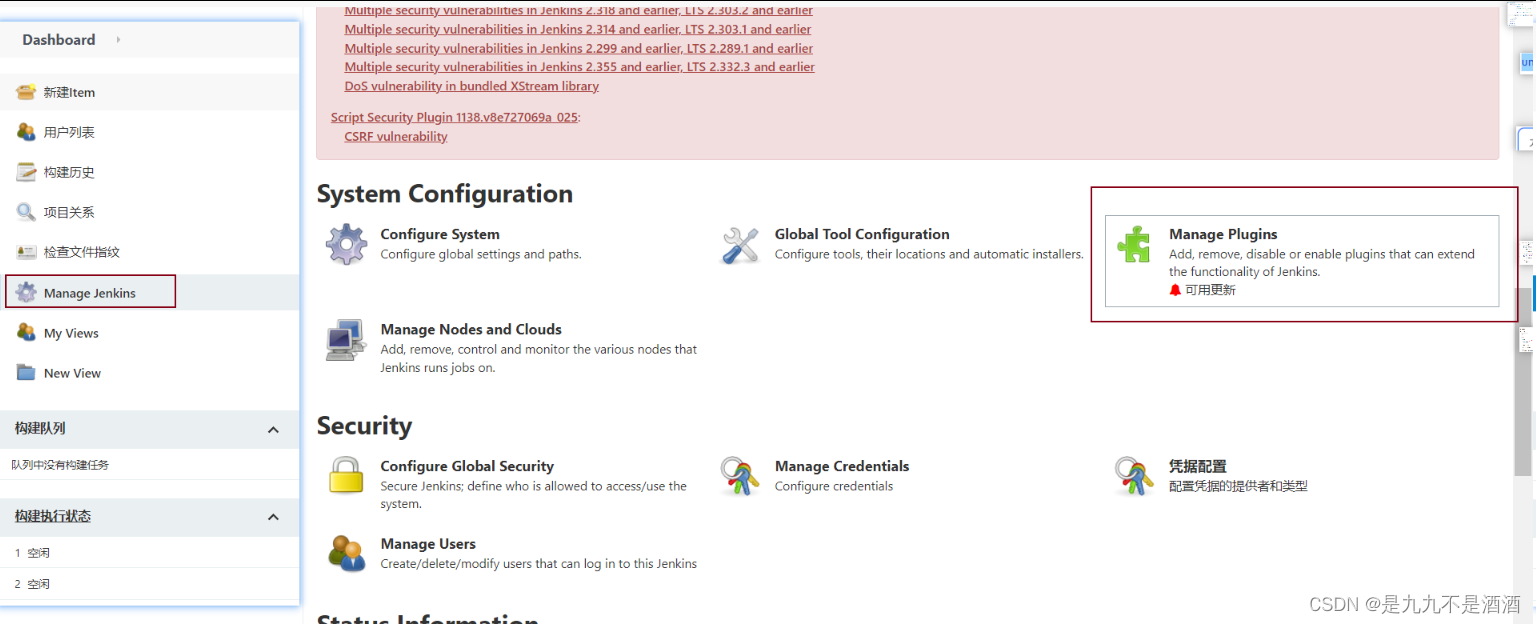Select New View in the sidebar
The width and height of the screenshot is (1536, 624).
coord(72,373)
